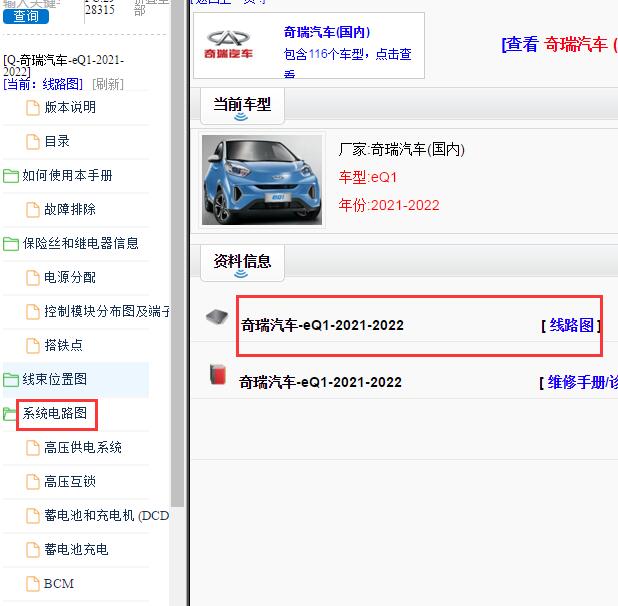This screenshot has width=618, height=606.
Task: Click document icon beside 控制模块分布图
Action: coord(33,312)
